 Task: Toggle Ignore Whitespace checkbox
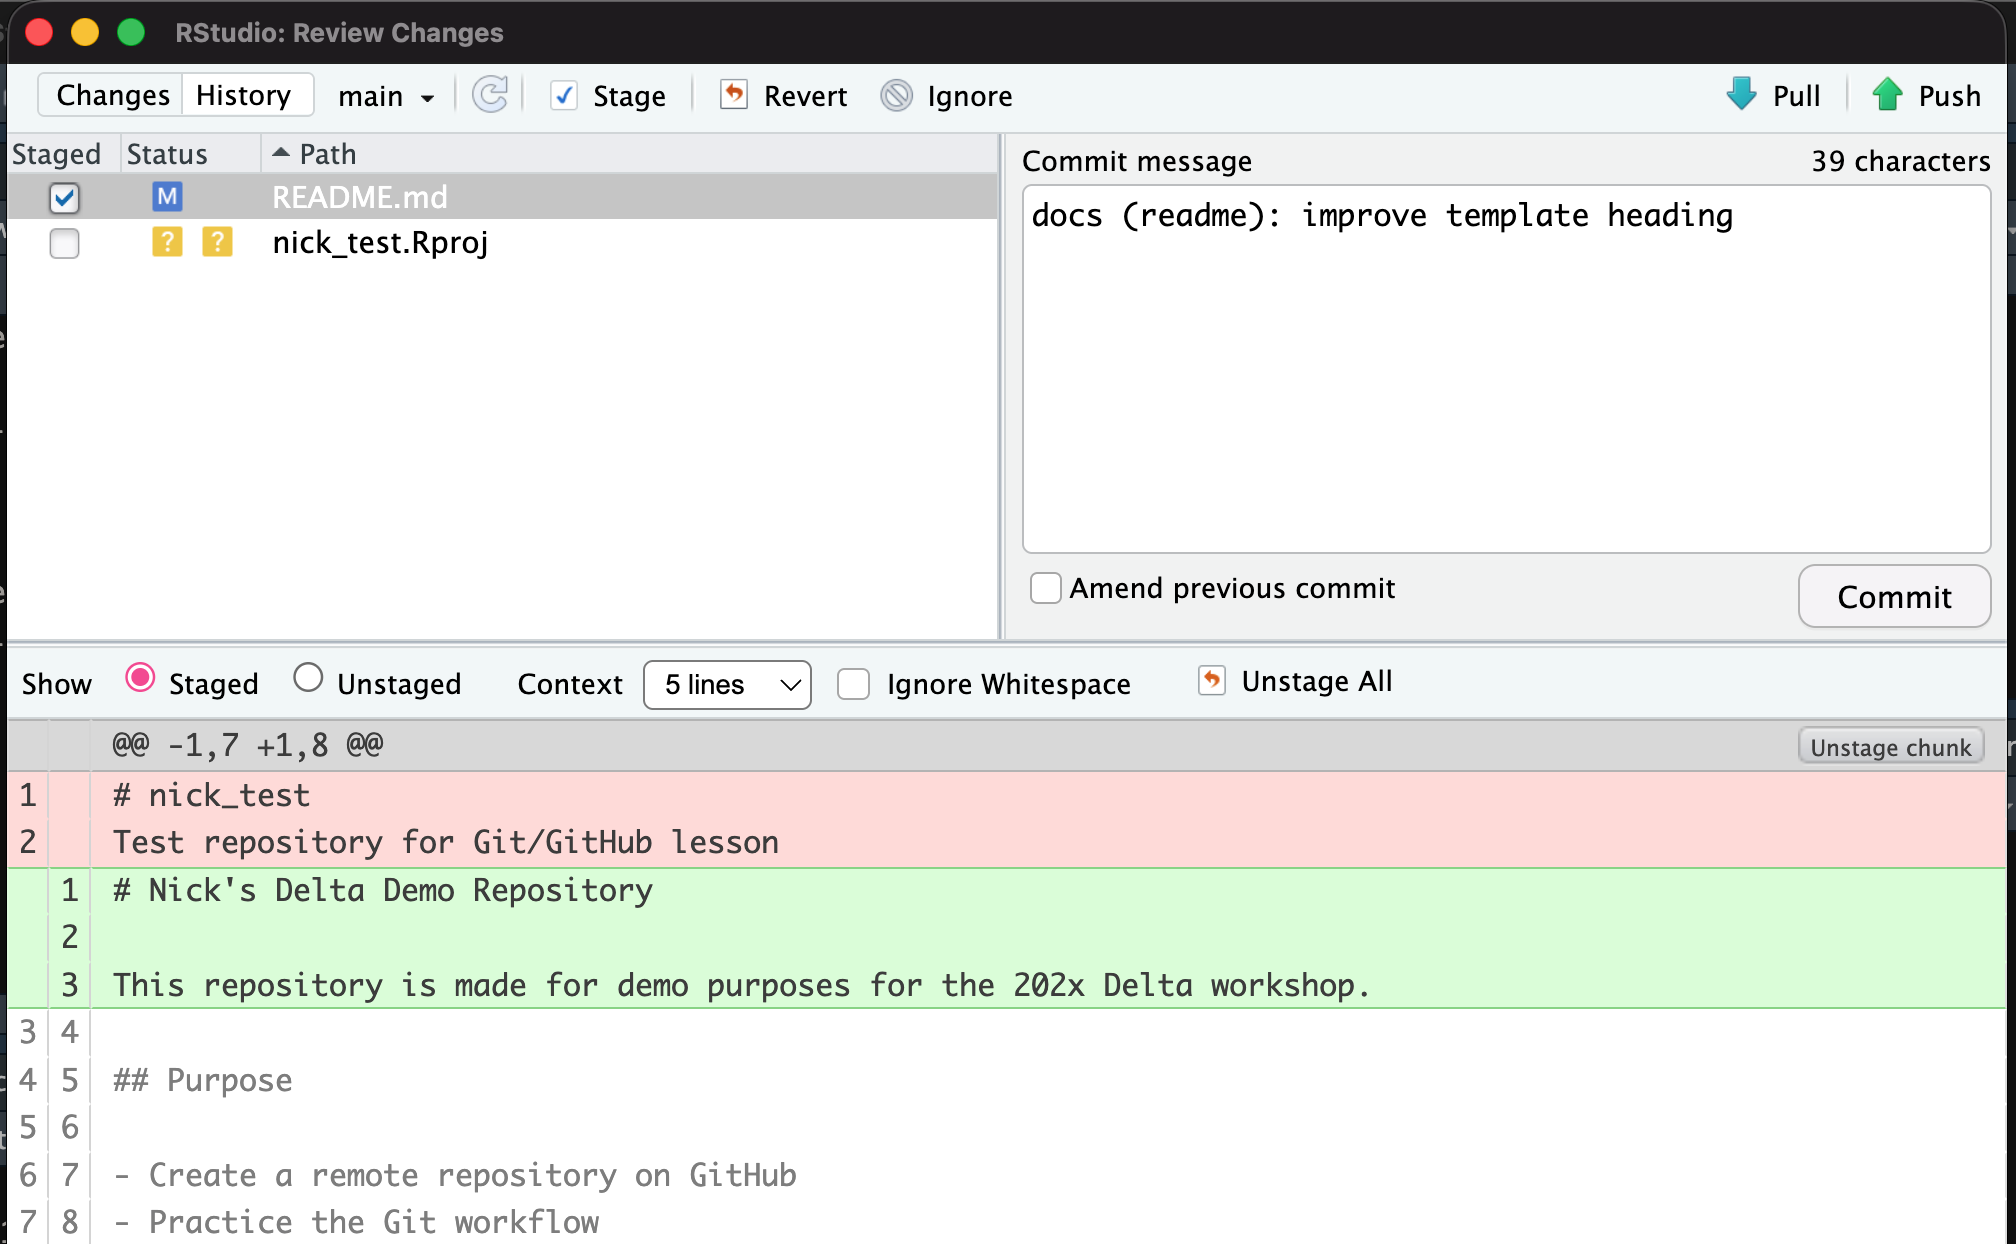pos(853,684)
